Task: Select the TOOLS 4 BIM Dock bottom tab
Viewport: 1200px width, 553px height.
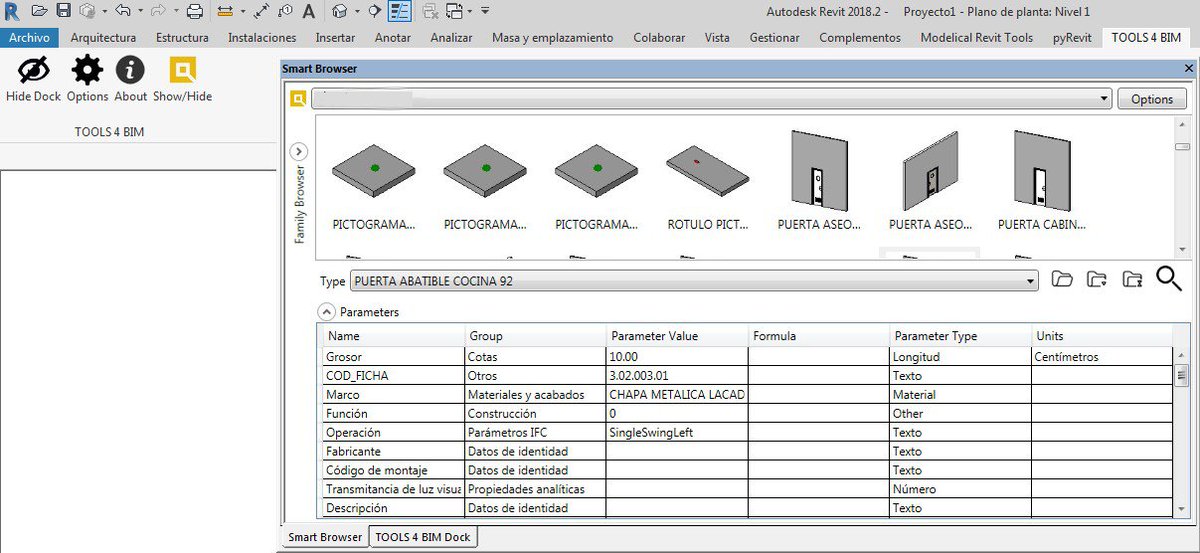Action: 423,537
